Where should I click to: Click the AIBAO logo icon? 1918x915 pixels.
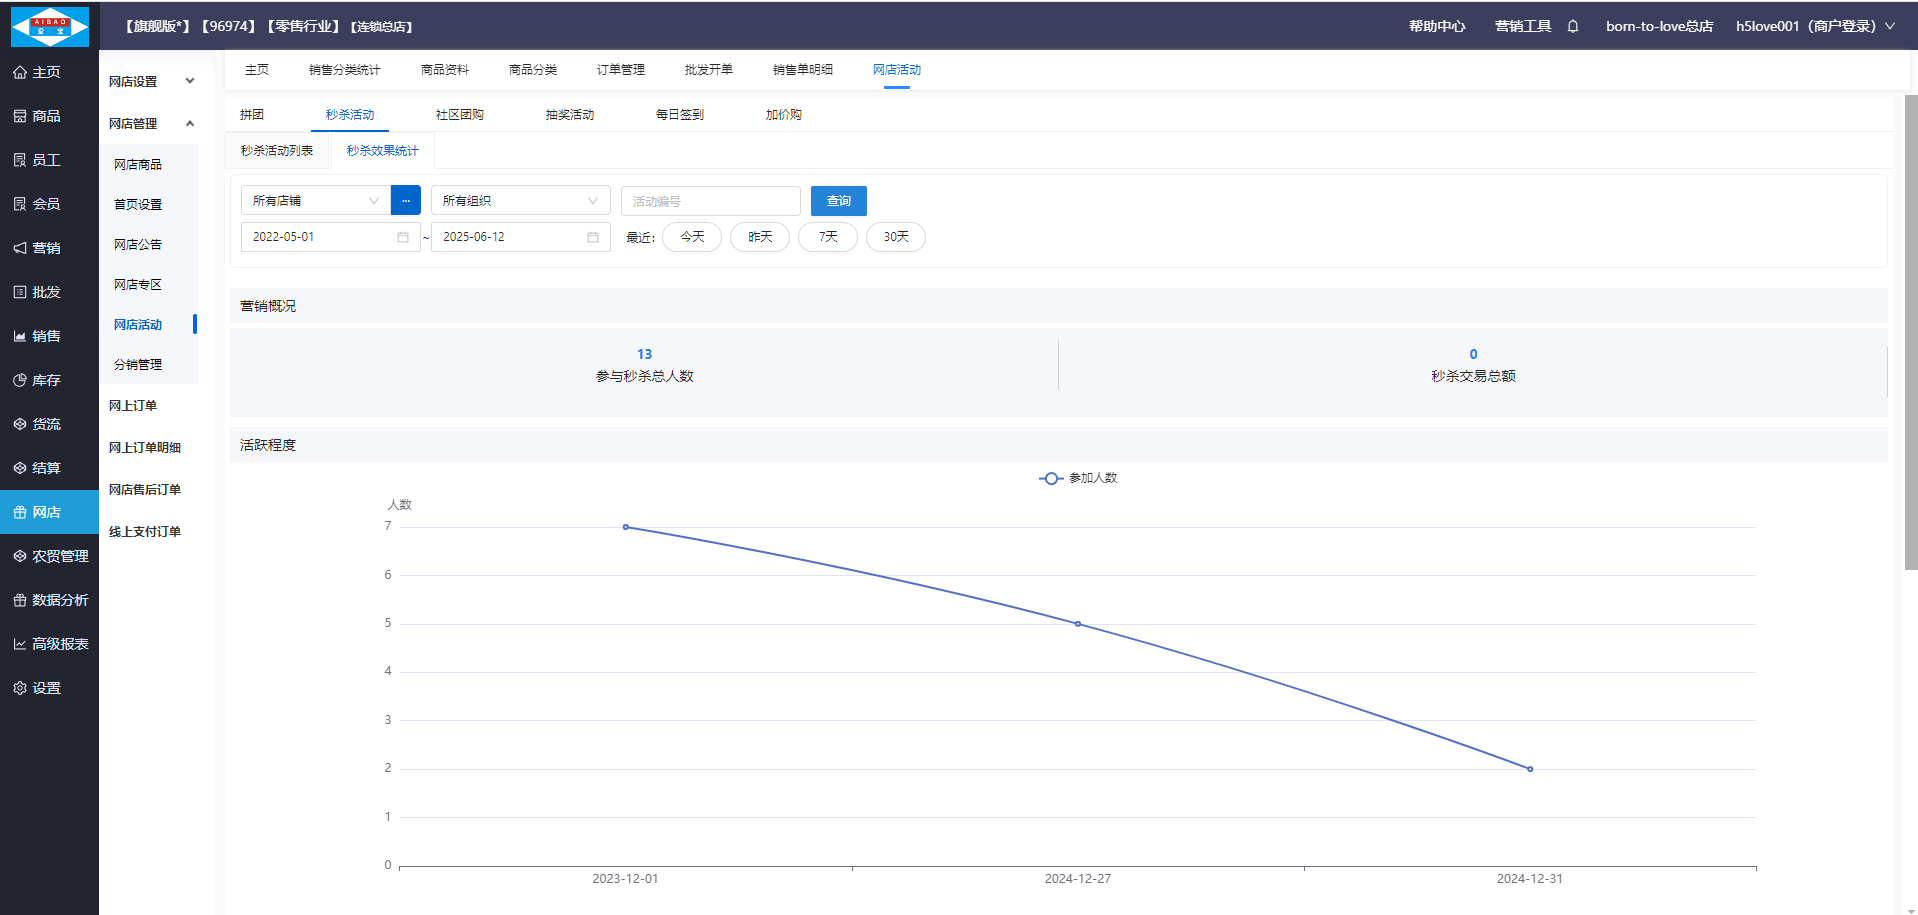(50, 26)
